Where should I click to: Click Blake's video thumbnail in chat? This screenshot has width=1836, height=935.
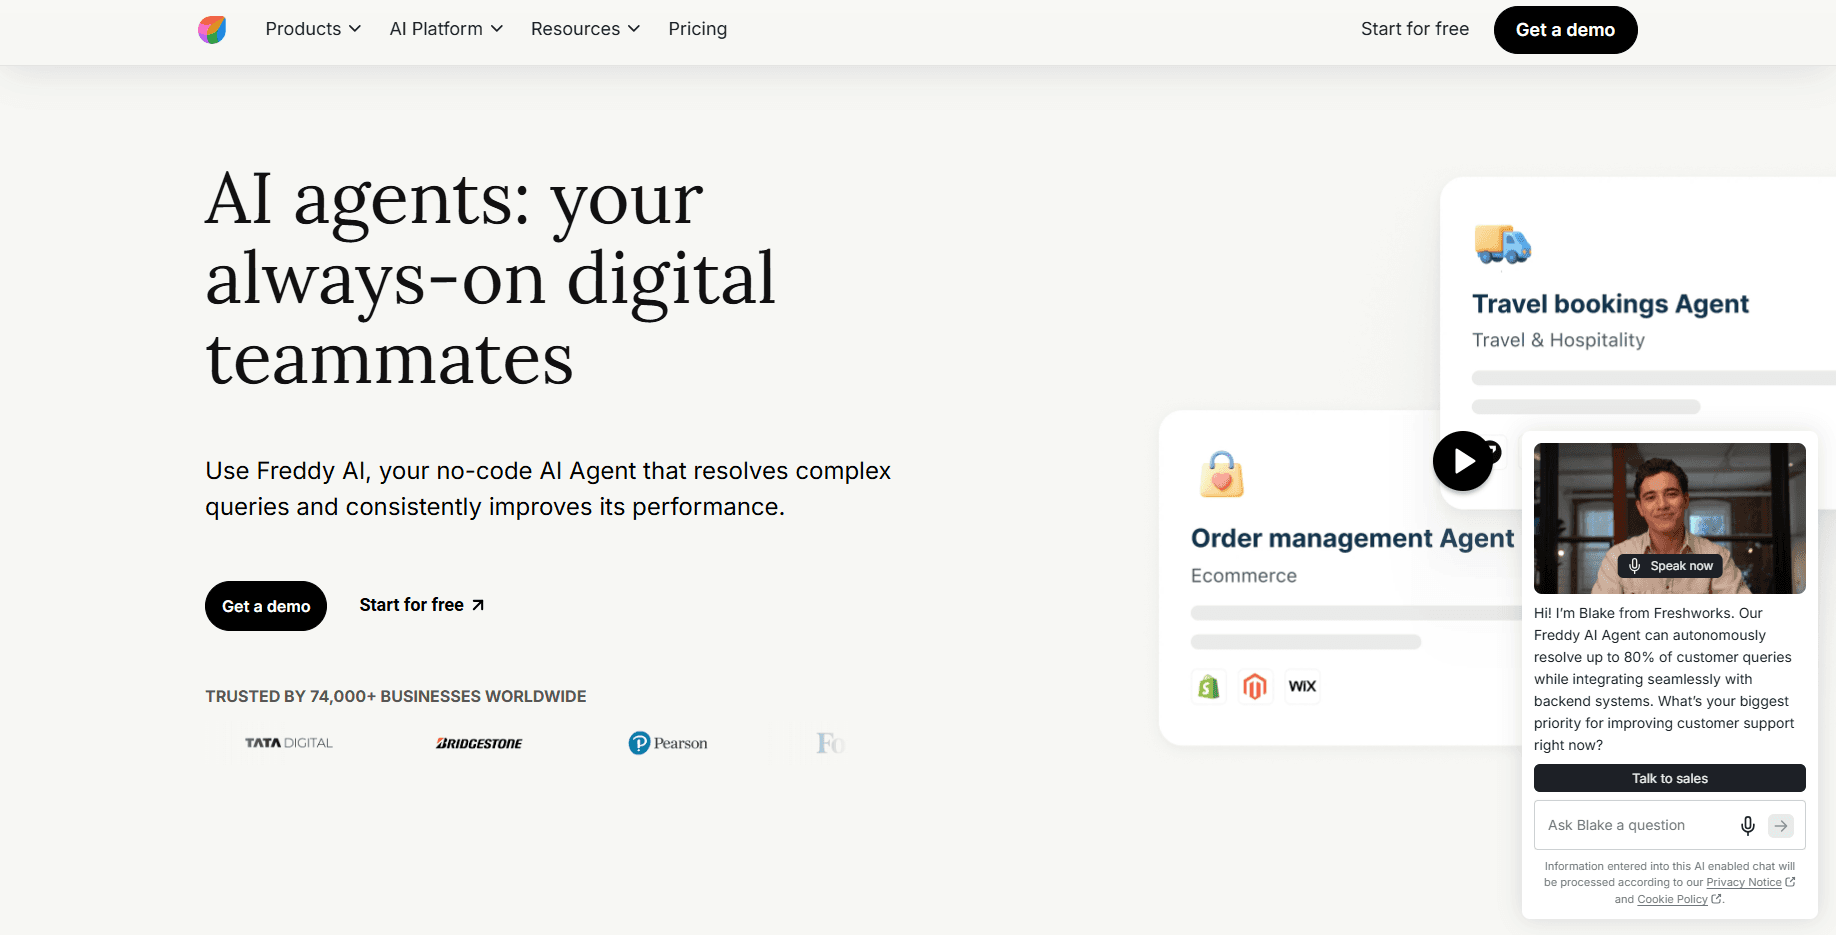(1669, 518)
